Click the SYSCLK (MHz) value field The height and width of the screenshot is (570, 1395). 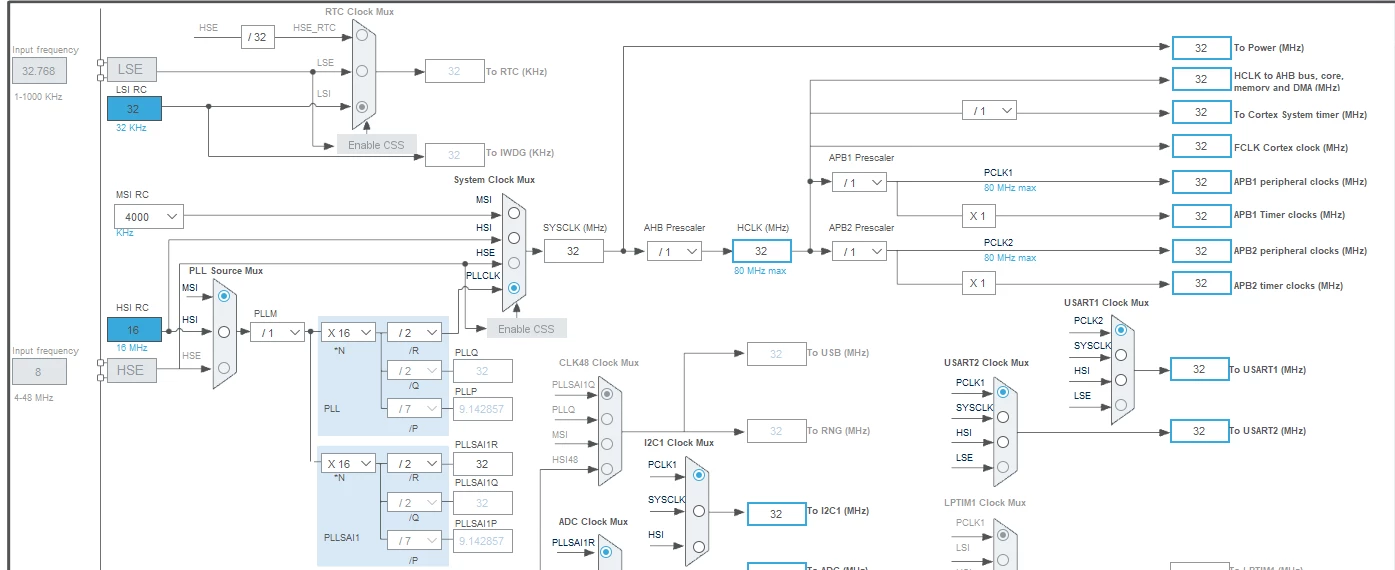(574, 251)
